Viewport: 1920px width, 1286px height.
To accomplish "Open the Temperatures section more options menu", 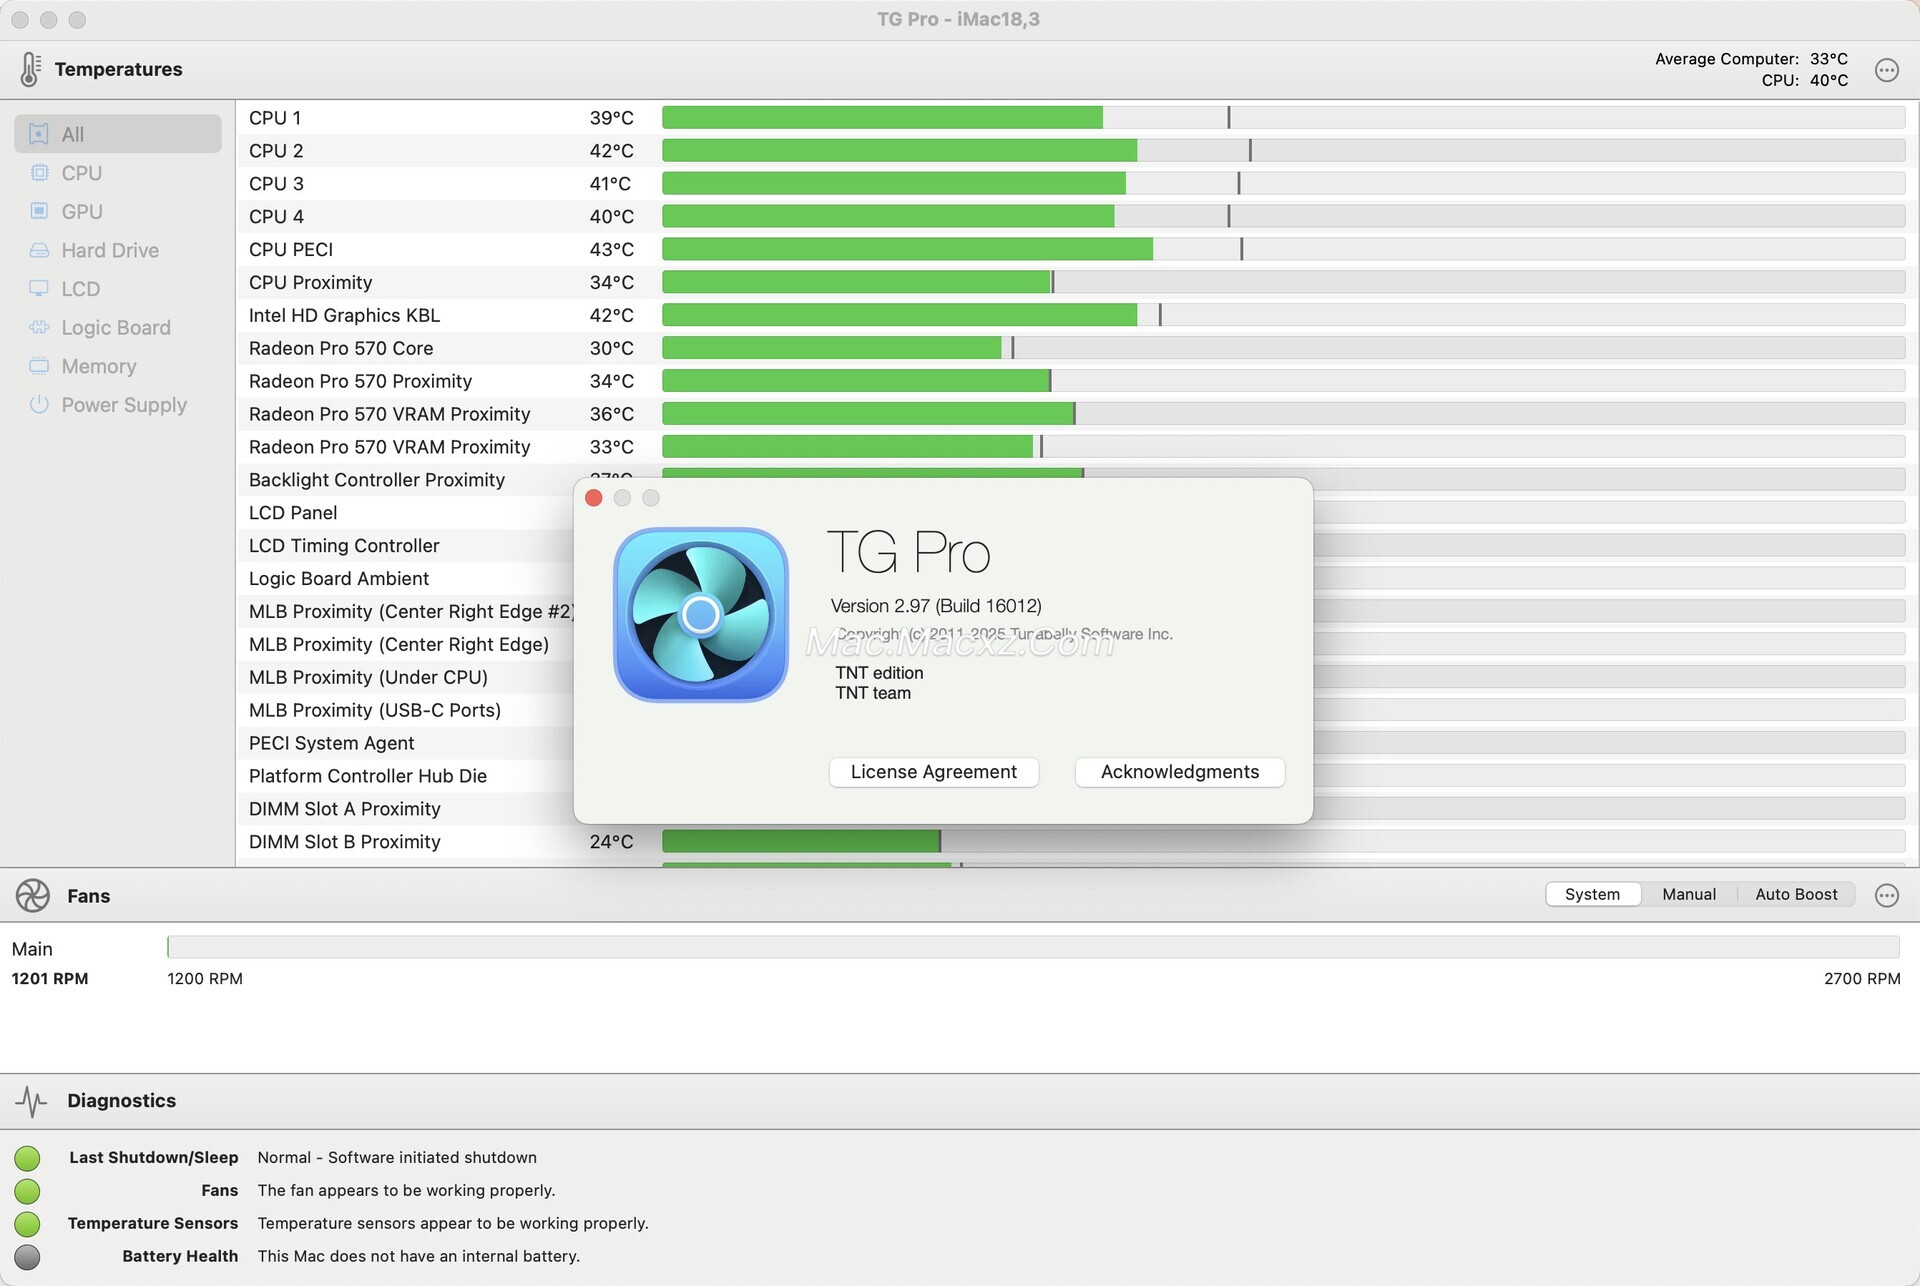I will (x=1887, y=70).
